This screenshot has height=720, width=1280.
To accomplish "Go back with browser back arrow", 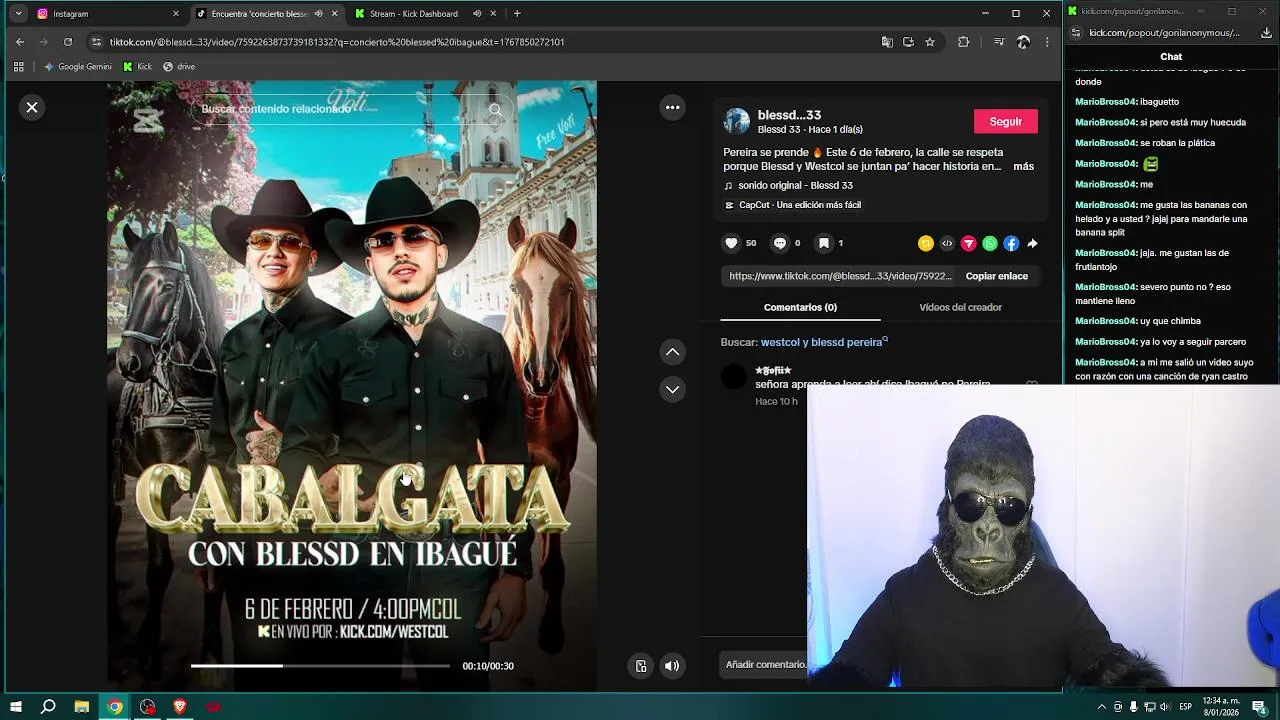I will (x=20, y=42).
